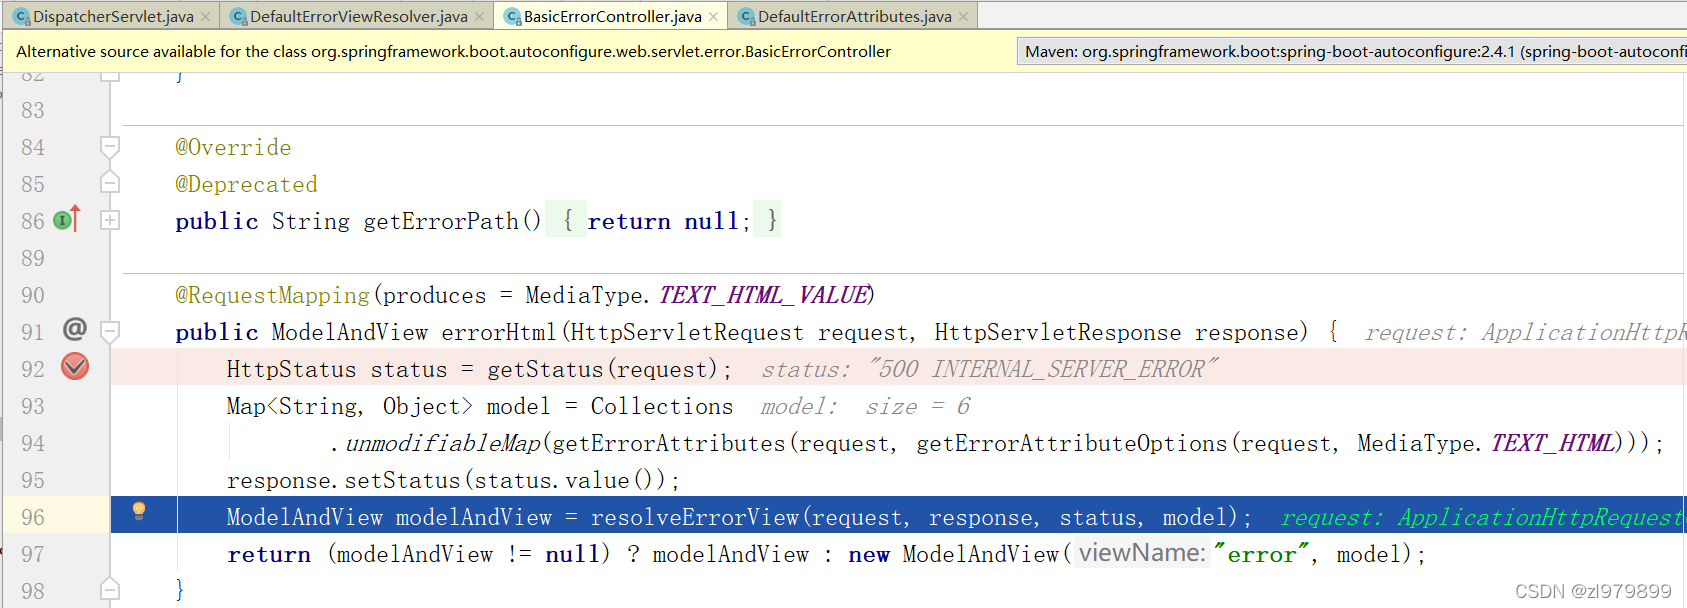Click the getErrorPath method name

pyautogui.click(x=441, y=221)
